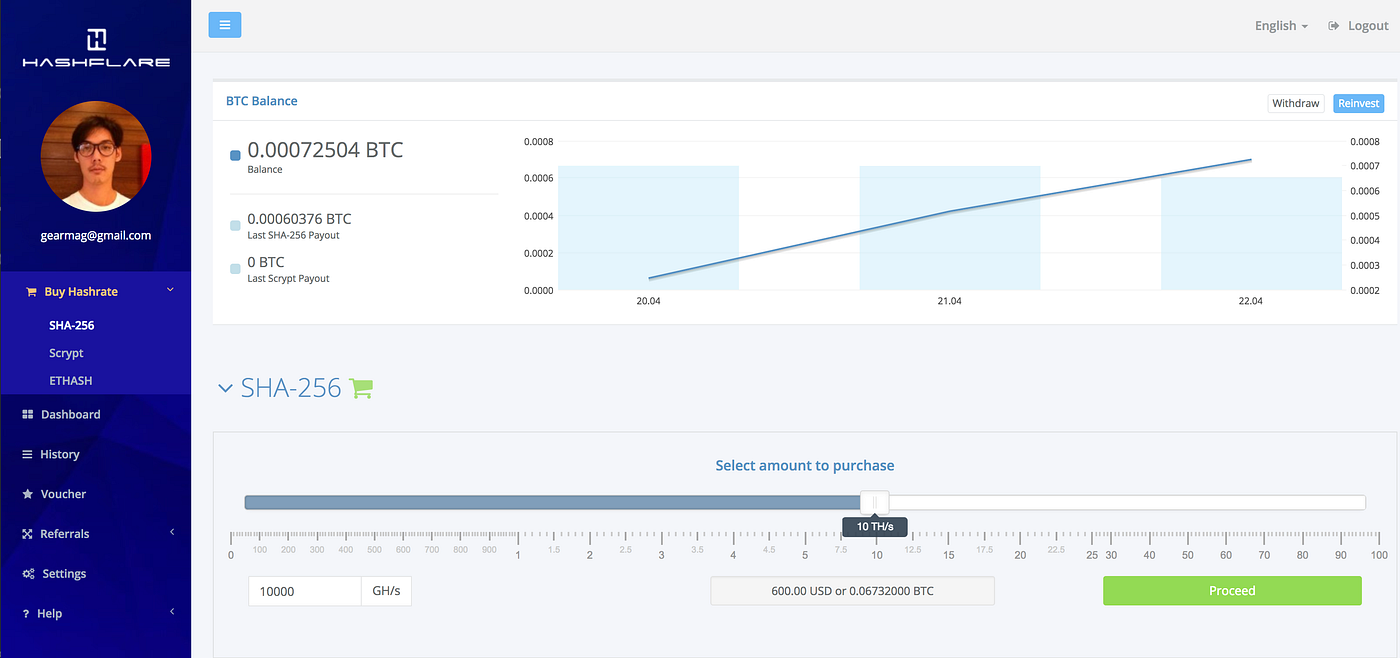Image resolution: width=1400 pixels, height=658 pixels.
Task: Click the Withdraw button
Action: coord(1296,103)
